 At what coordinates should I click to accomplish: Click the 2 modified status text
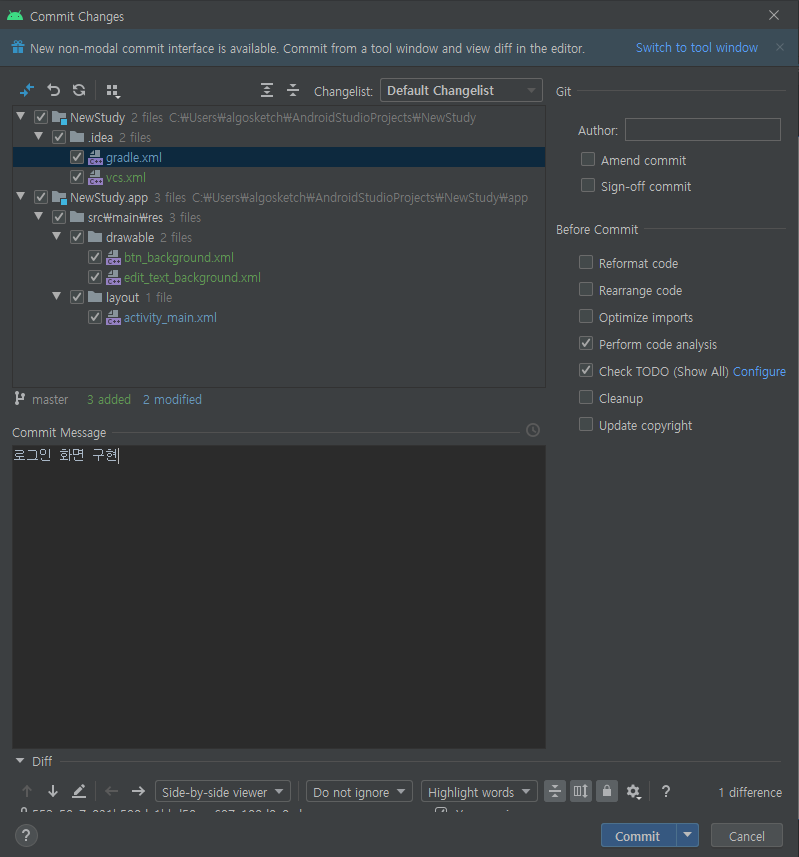(x=172, y=400)
